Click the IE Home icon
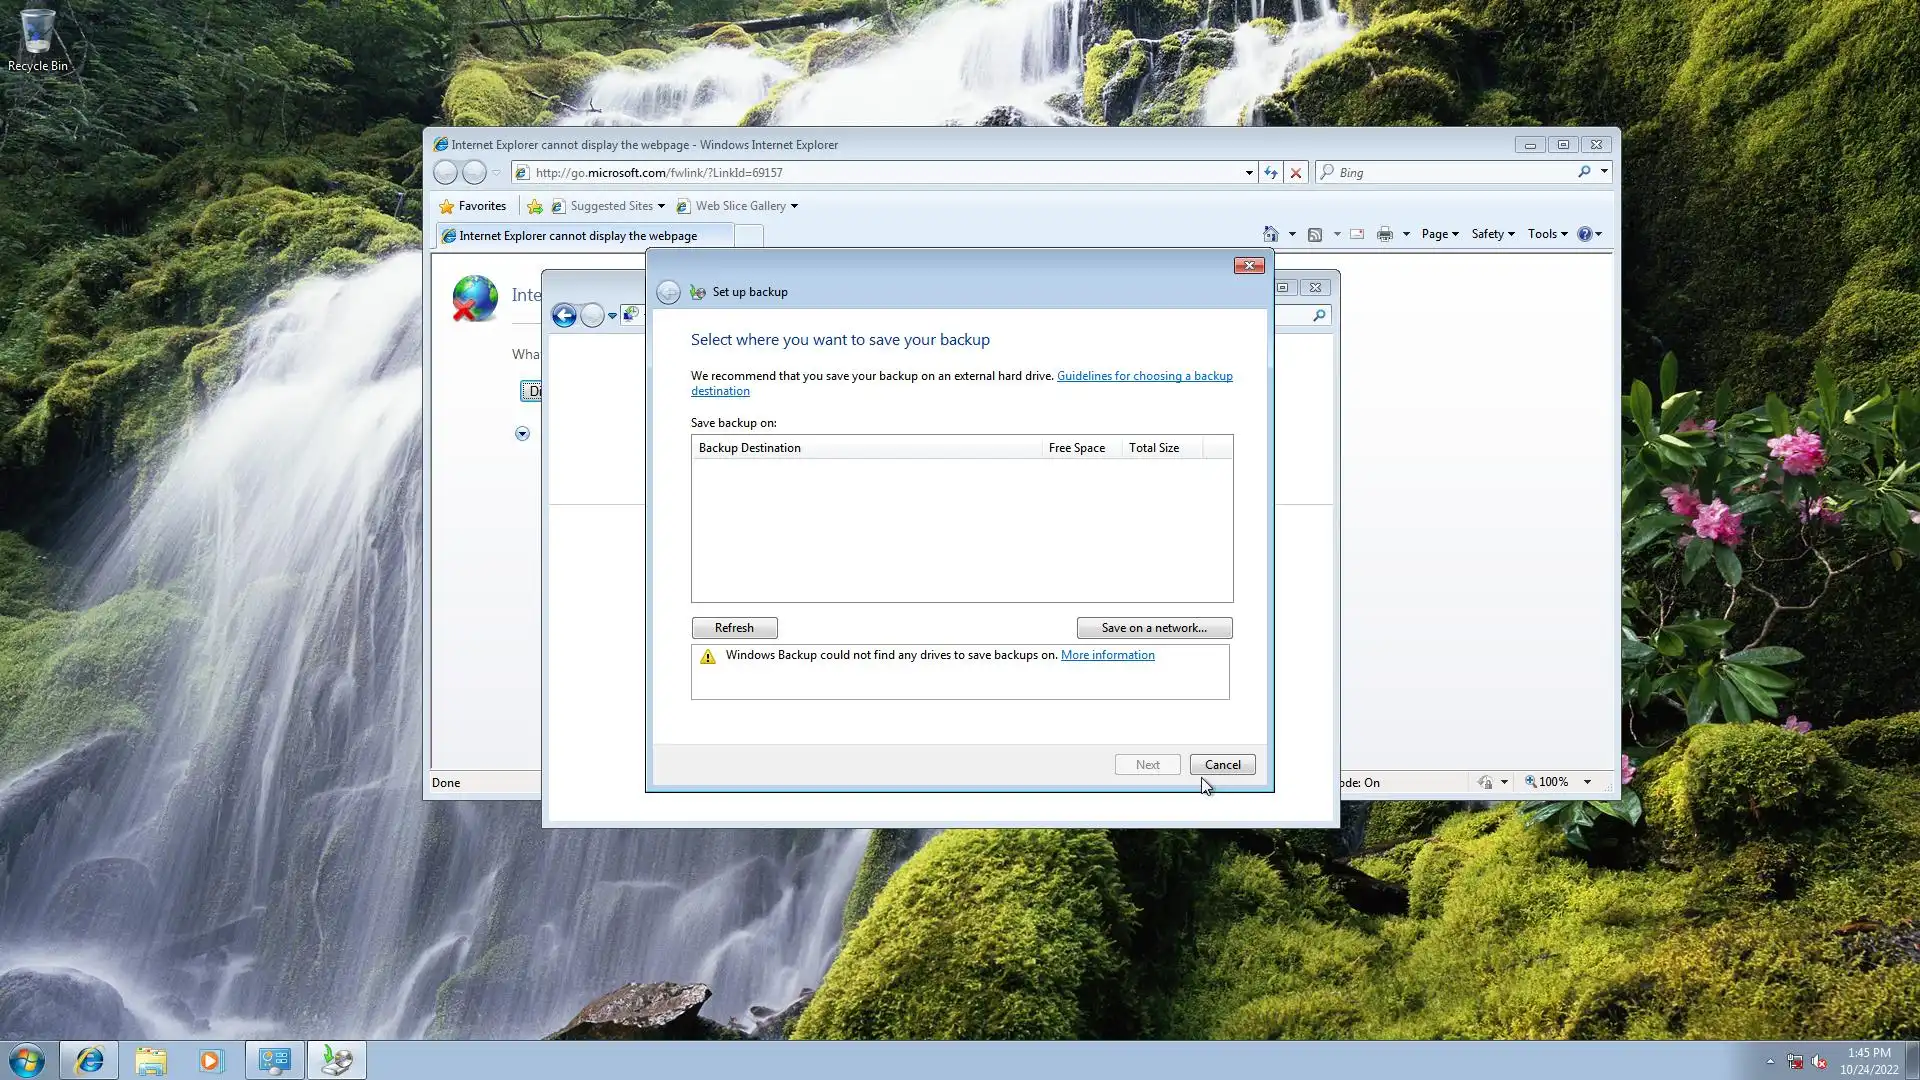 [x=1270, y=234]
